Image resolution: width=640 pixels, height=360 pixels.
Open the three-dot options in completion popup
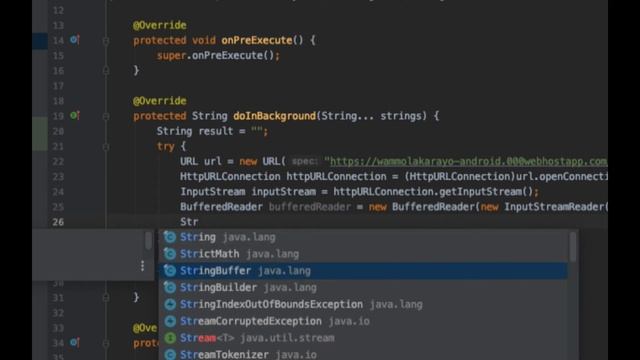click(x=142, y=266)
